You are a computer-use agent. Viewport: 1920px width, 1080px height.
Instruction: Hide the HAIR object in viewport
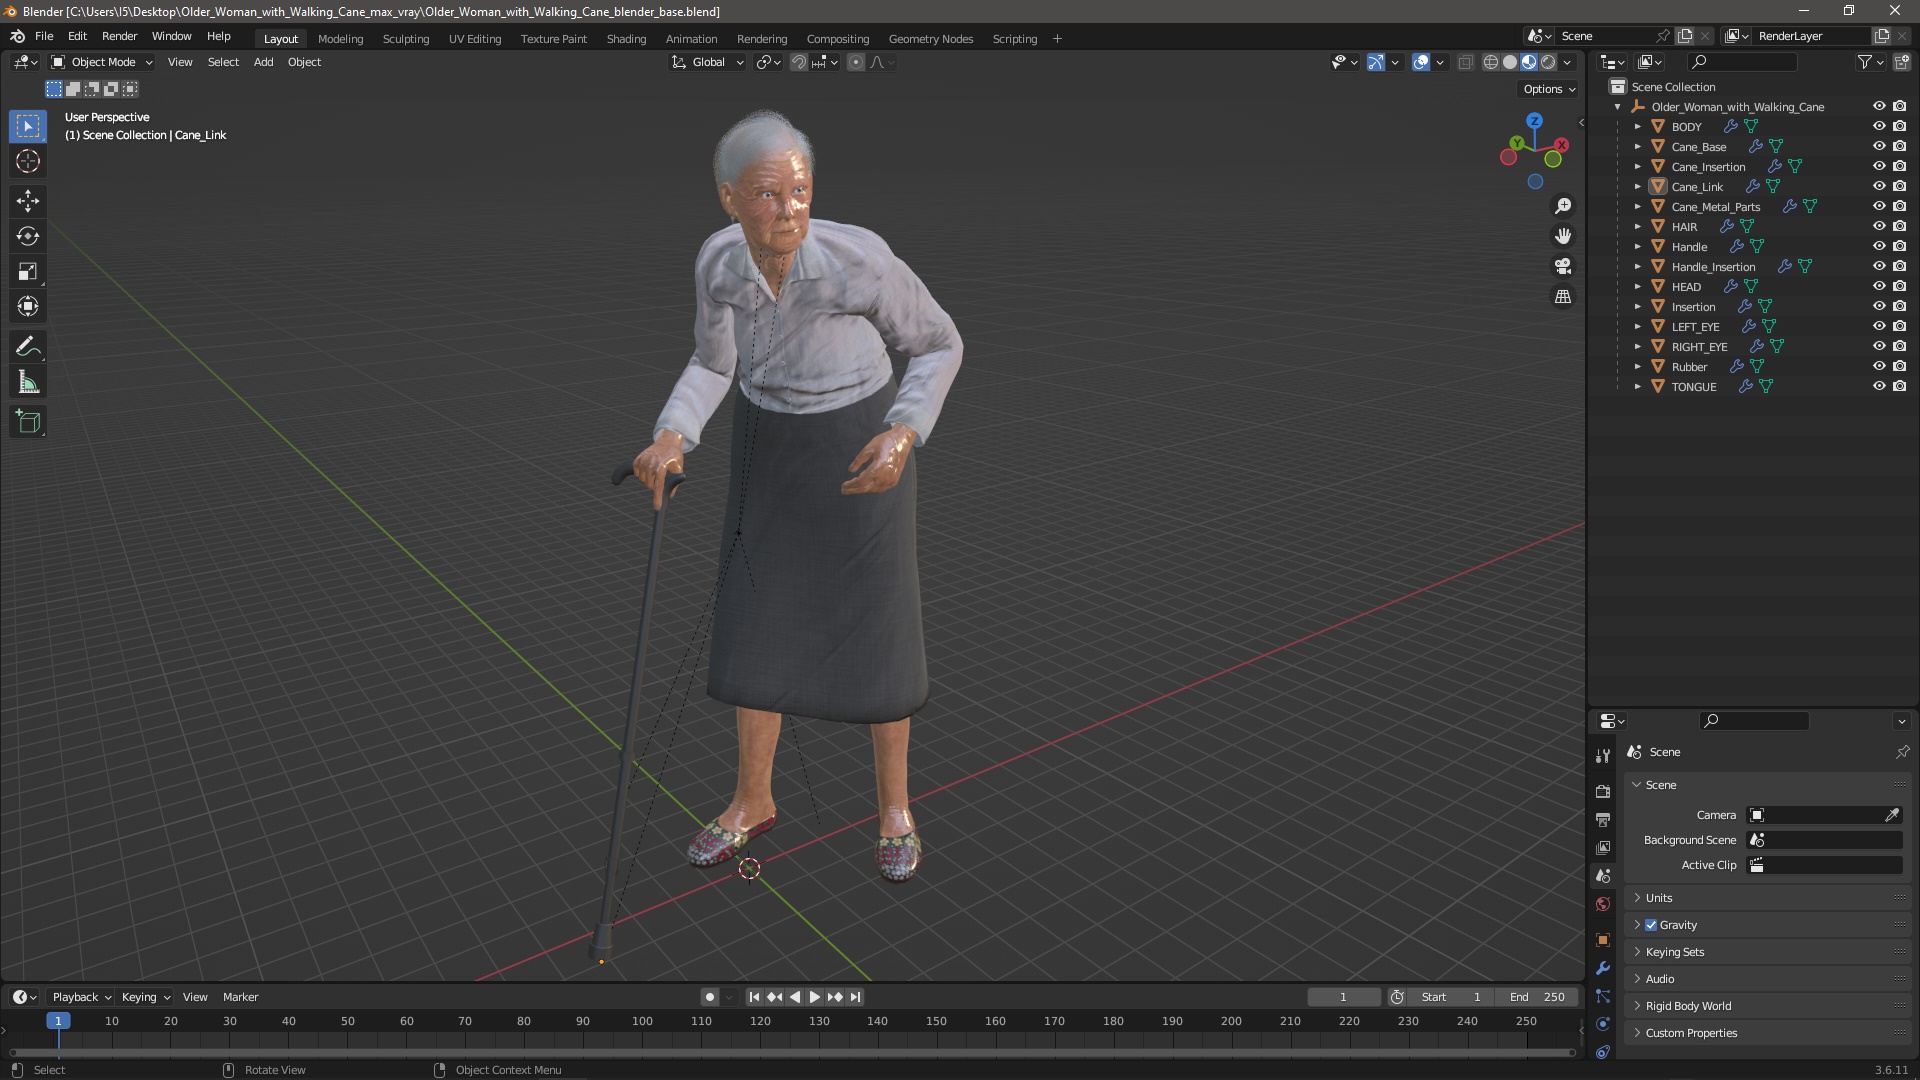tap(1878, 226)
